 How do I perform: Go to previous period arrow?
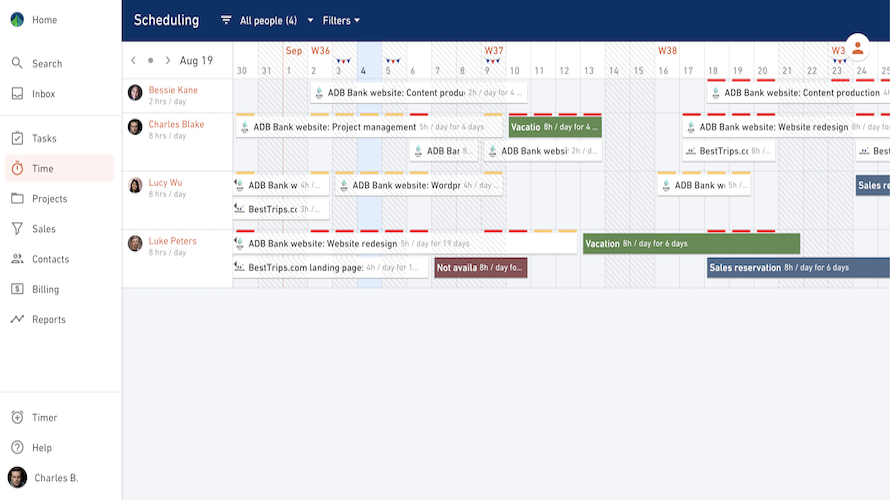point(133,60)
